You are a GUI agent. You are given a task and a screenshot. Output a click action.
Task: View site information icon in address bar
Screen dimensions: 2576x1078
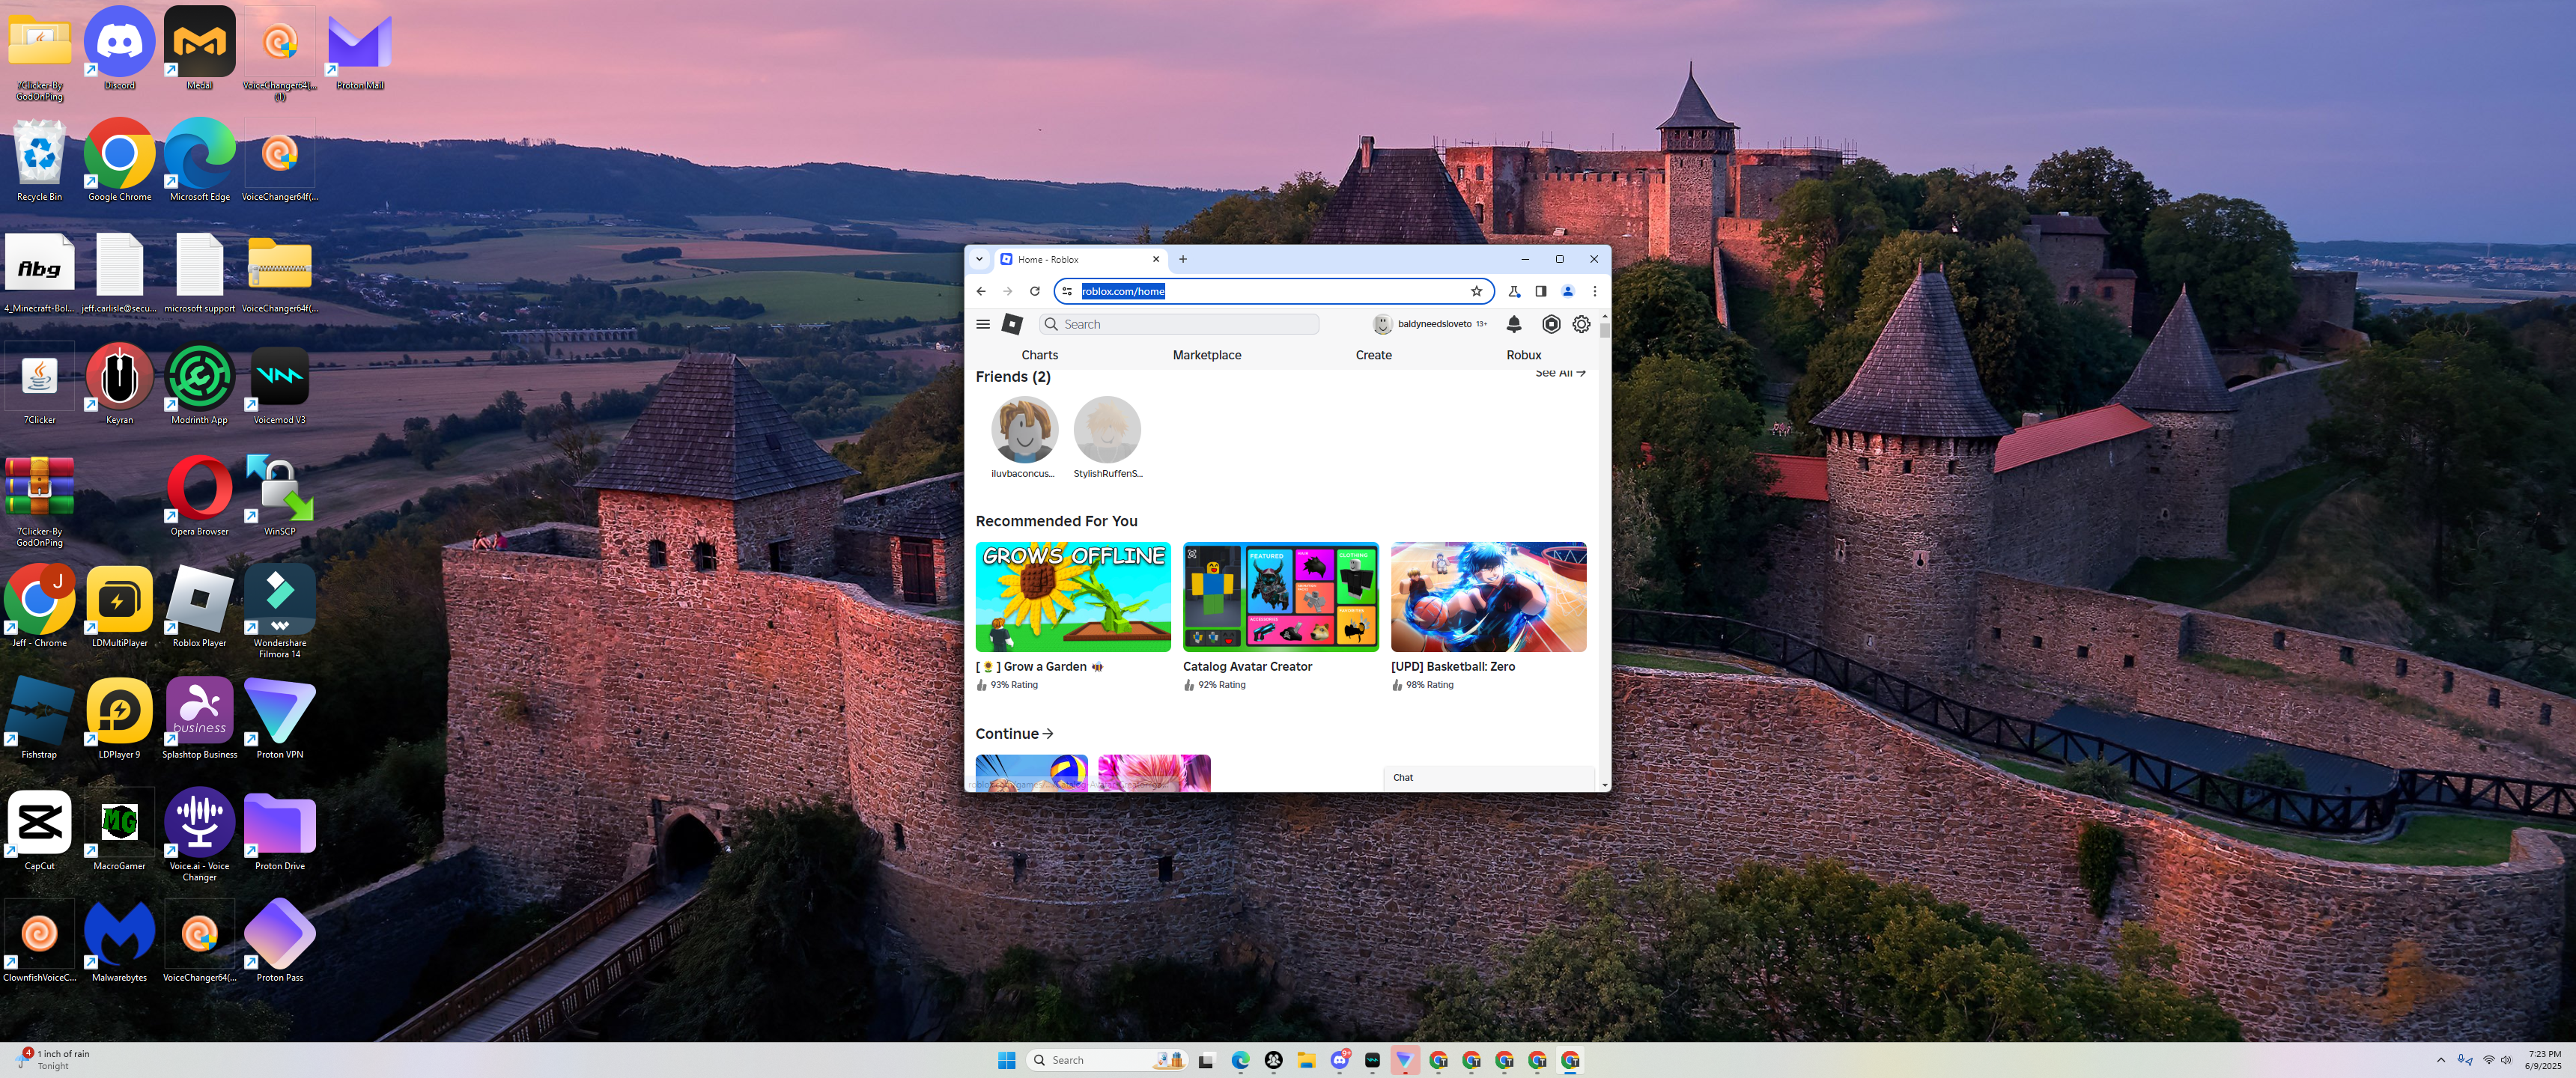pyautogui.click(x=1067, y=291)
